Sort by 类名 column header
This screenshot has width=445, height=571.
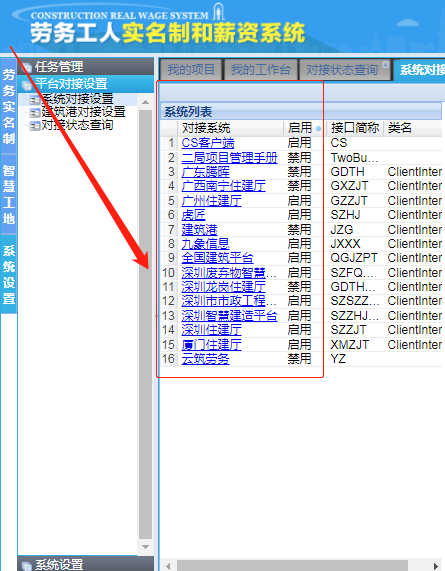[x=413, y=128]
